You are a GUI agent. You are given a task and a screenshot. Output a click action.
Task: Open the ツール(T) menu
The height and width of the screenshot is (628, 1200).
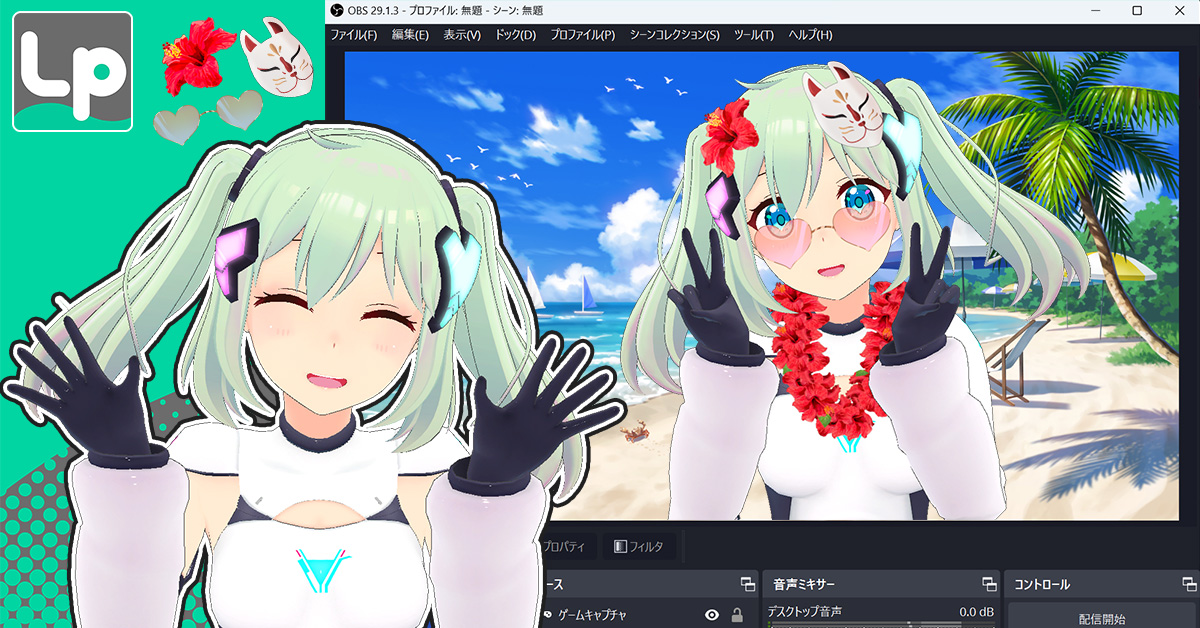[x=754, y=35]
